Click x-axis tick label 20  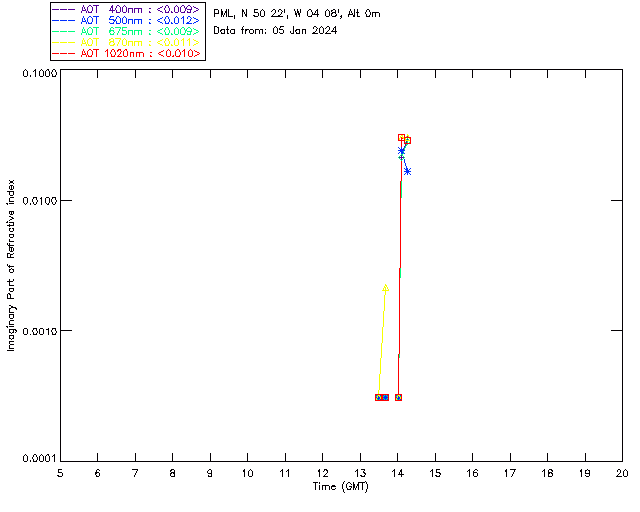pyautogui.click(x=622, y=473)
